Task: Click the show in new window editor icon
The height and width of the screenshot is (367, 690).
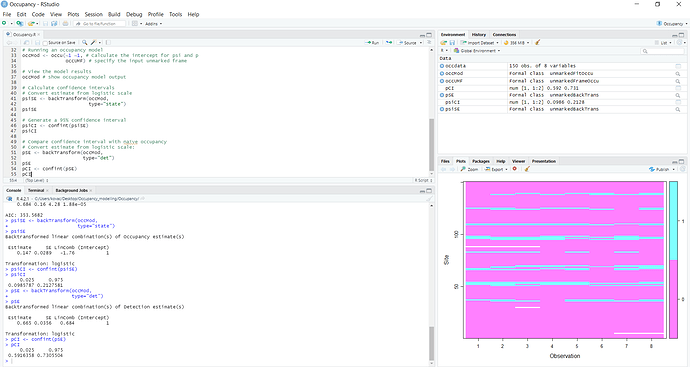Action: click(26, 43)
